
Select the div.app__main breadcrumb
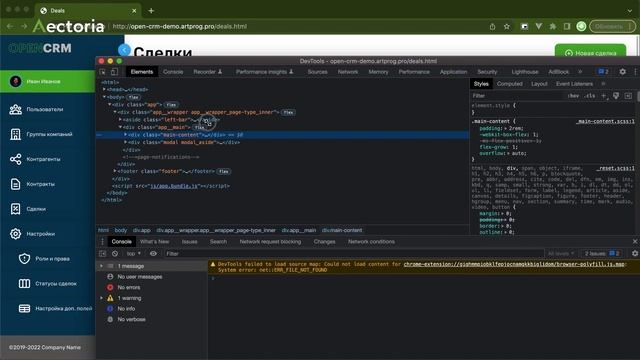pyautogui.click(x=299, y=230)
